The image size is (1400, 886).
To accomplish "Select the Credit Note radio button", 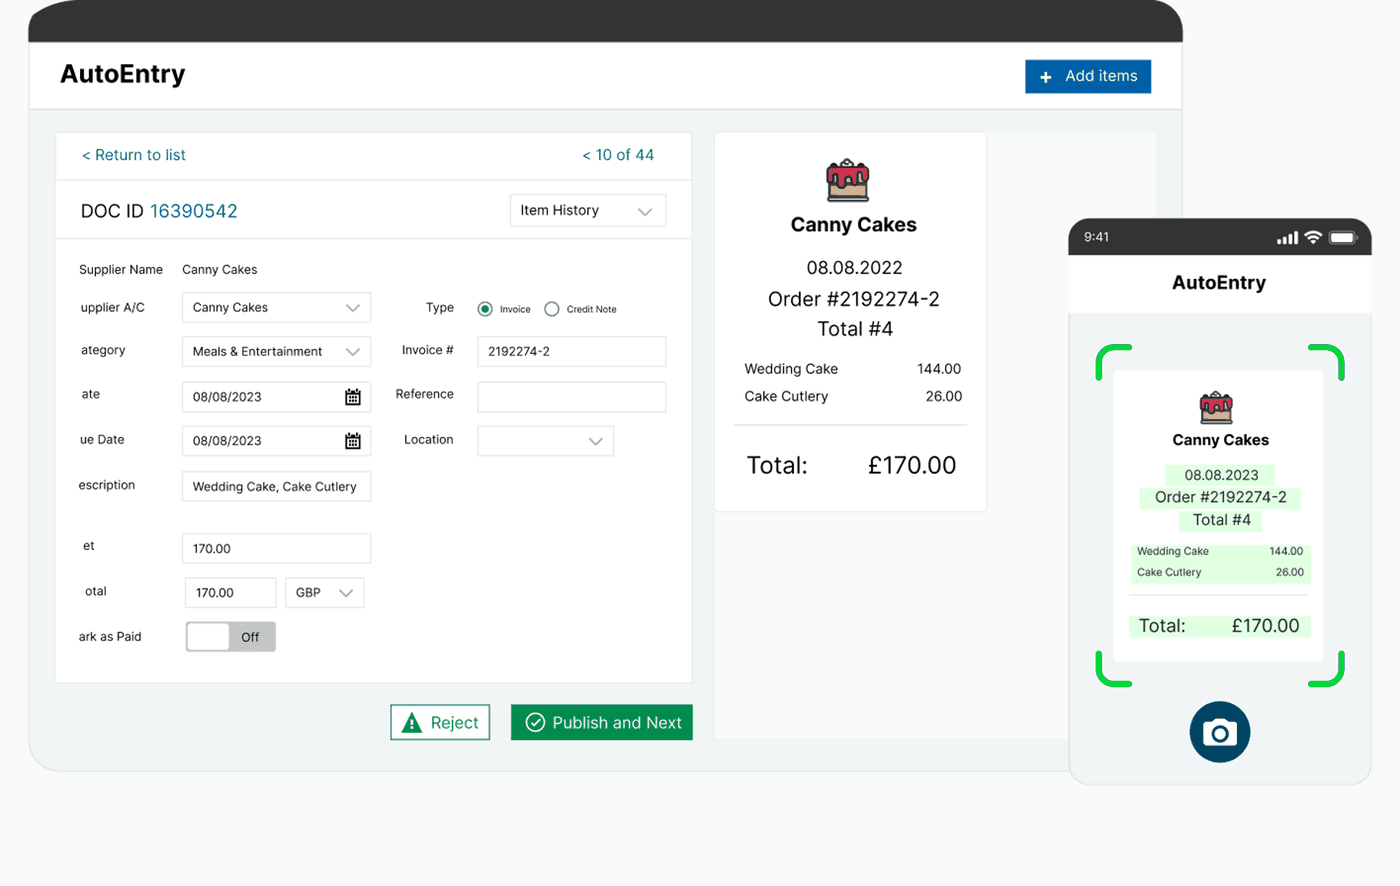I will coord(552,309).
